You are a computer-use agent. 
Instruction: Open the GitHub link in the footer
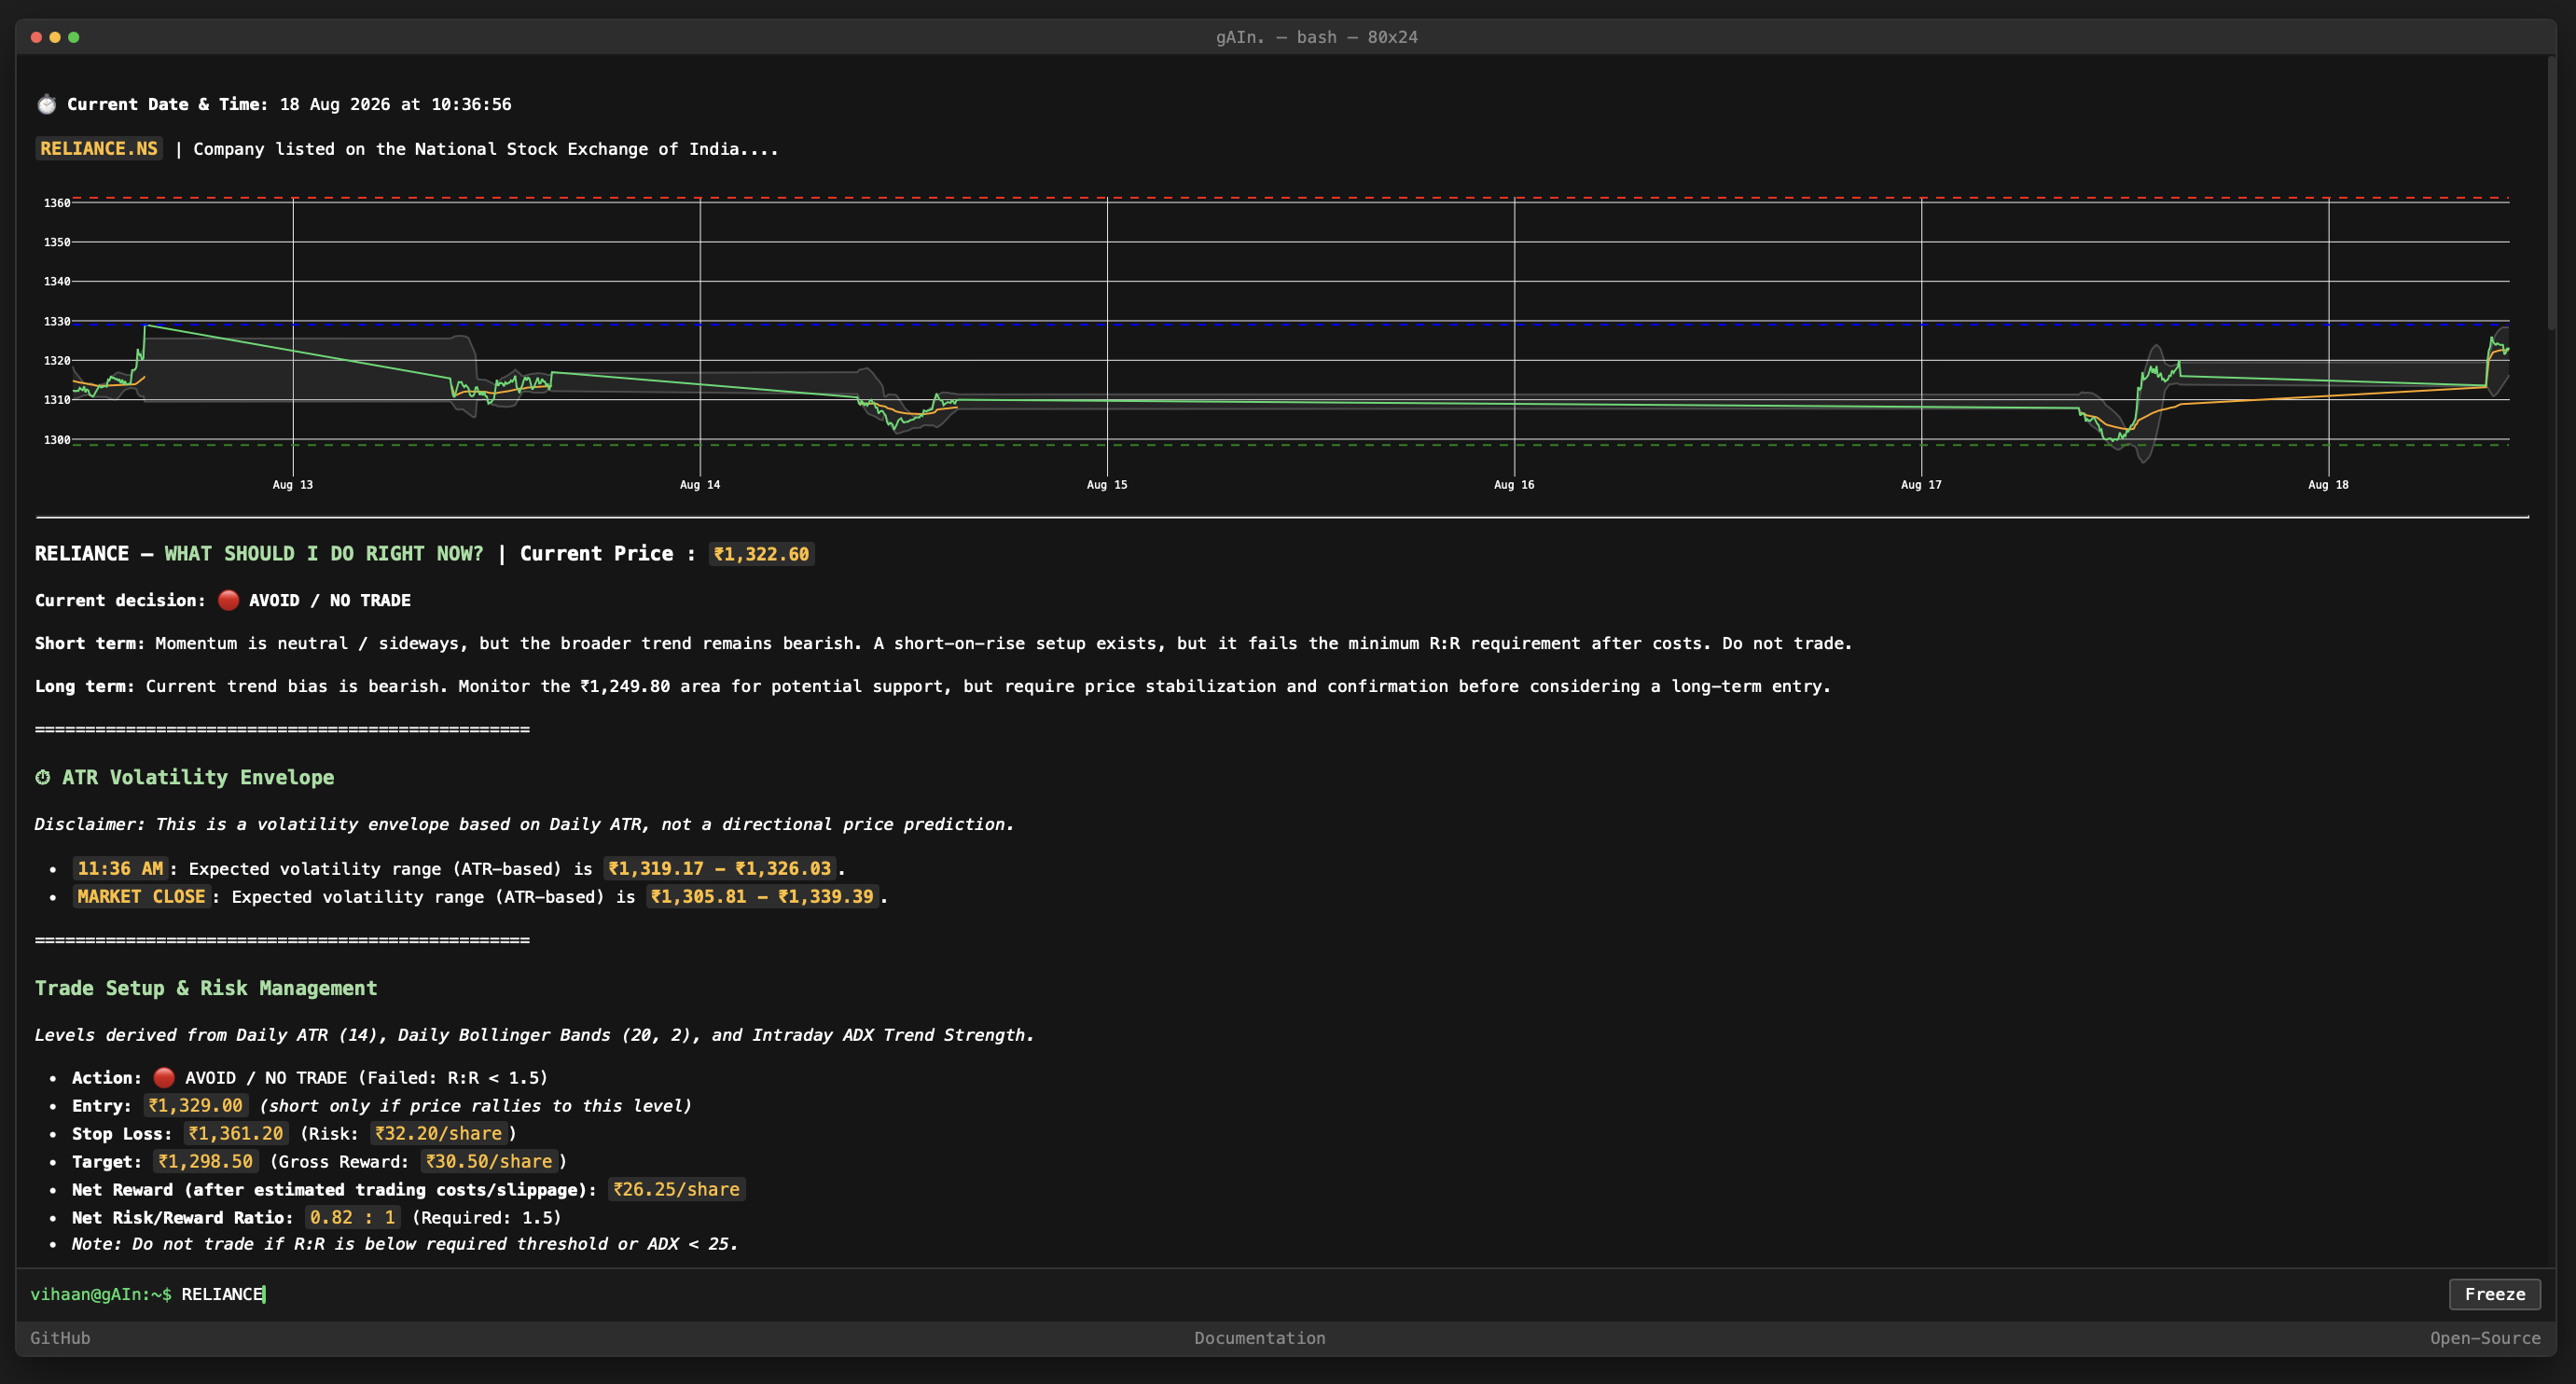click(60, 1338)
